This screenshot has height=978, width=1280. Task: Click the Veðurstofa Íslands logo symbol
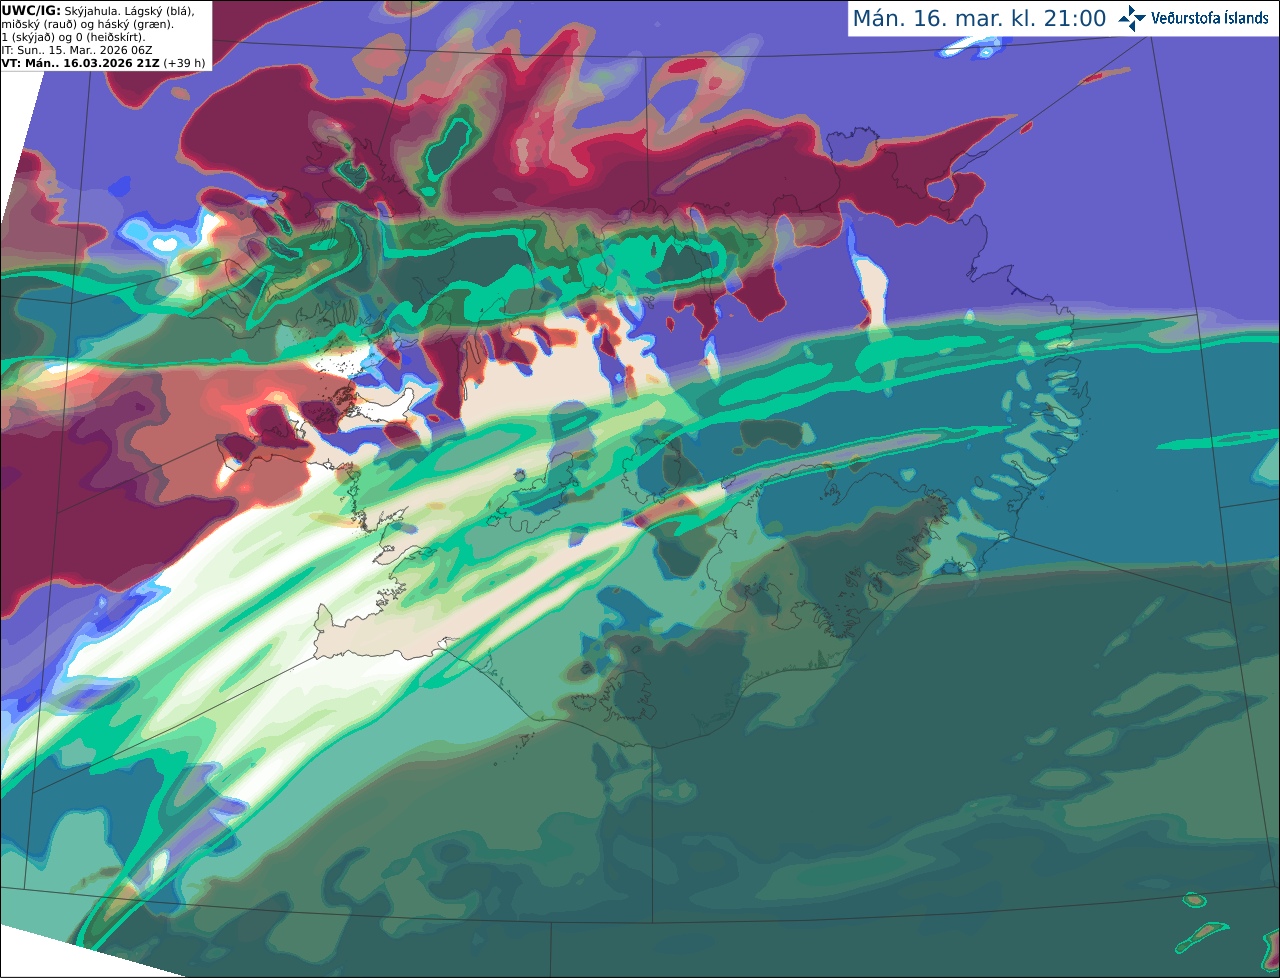point(1132,18)
